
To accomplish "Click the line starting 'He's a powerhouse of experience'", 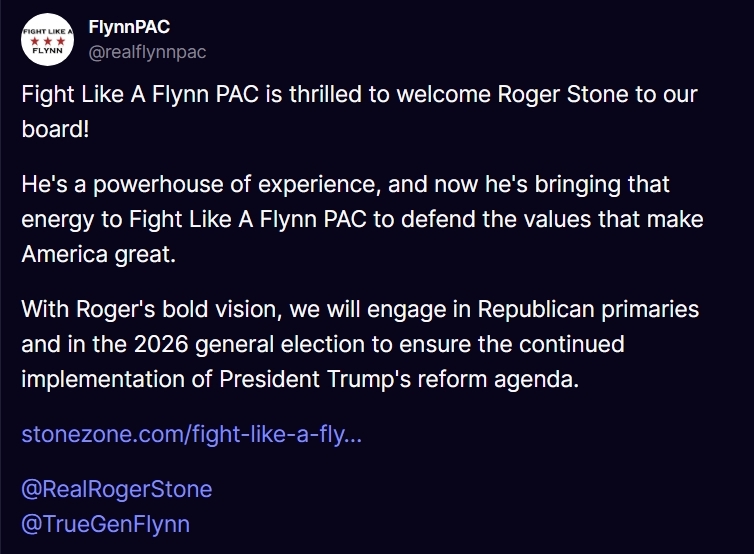I will [345, 184].
